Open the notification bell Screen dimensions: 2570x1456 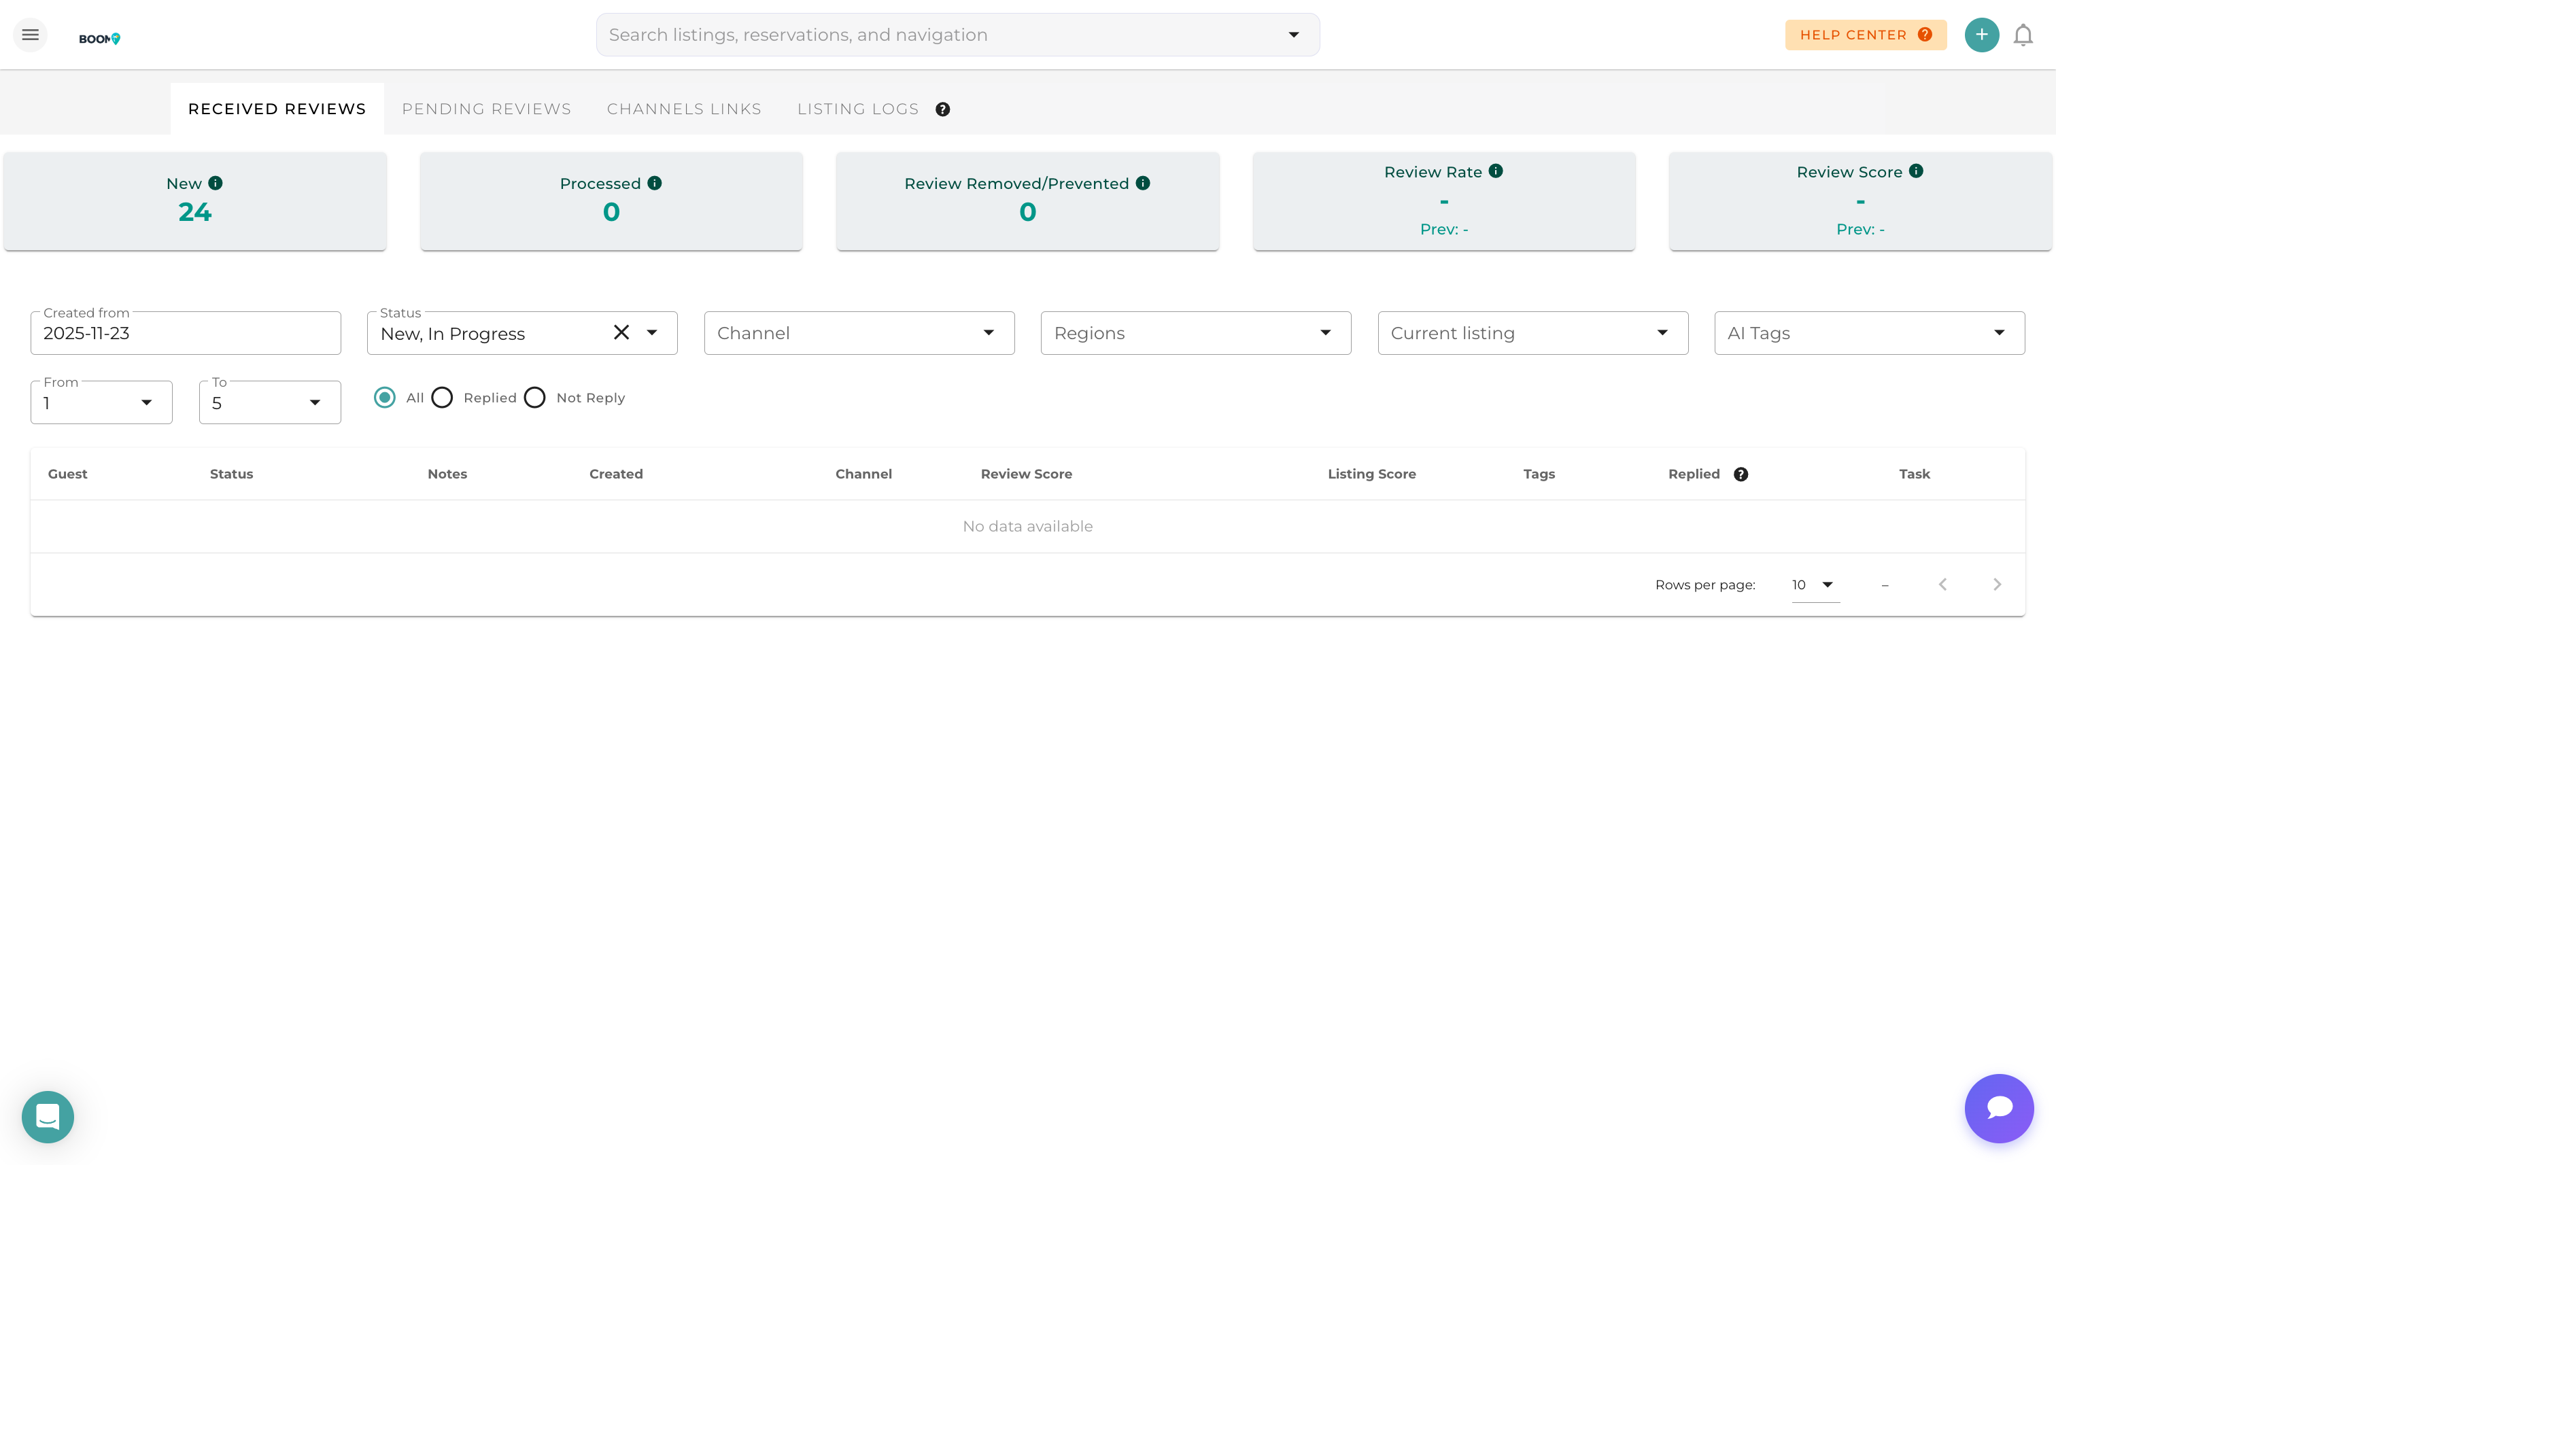(2023, 34)
